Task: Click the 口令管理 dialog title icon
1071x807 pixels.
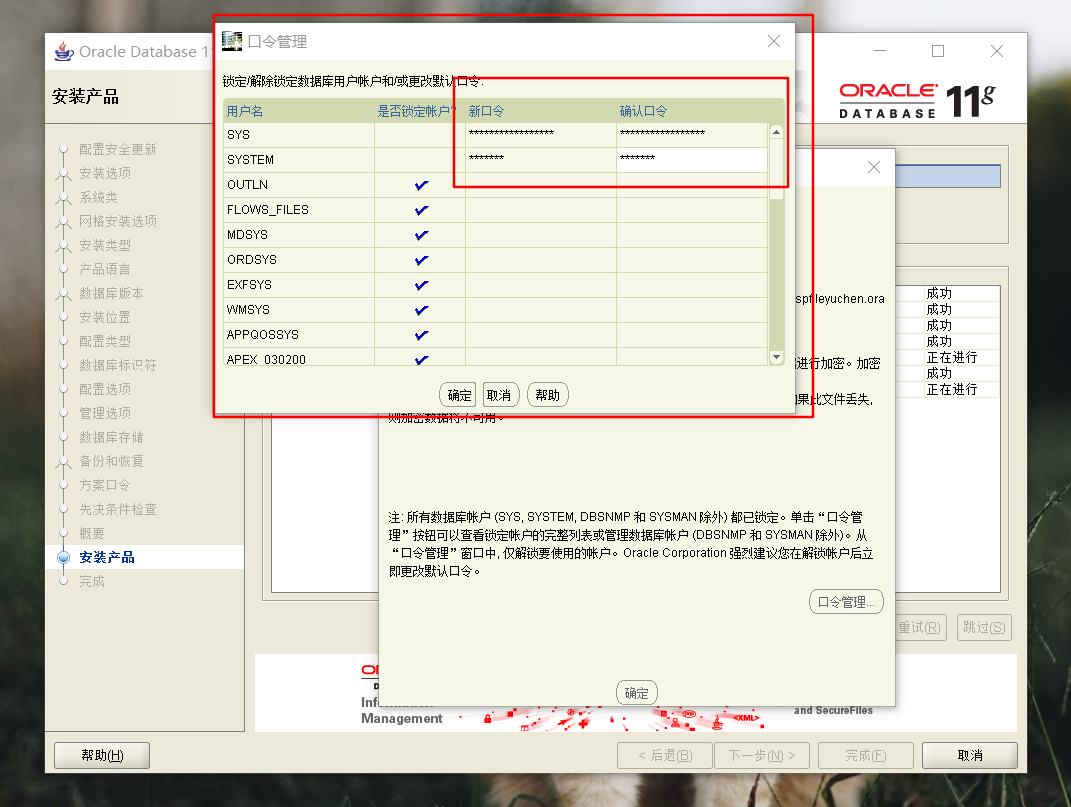Action: [232, 41]
